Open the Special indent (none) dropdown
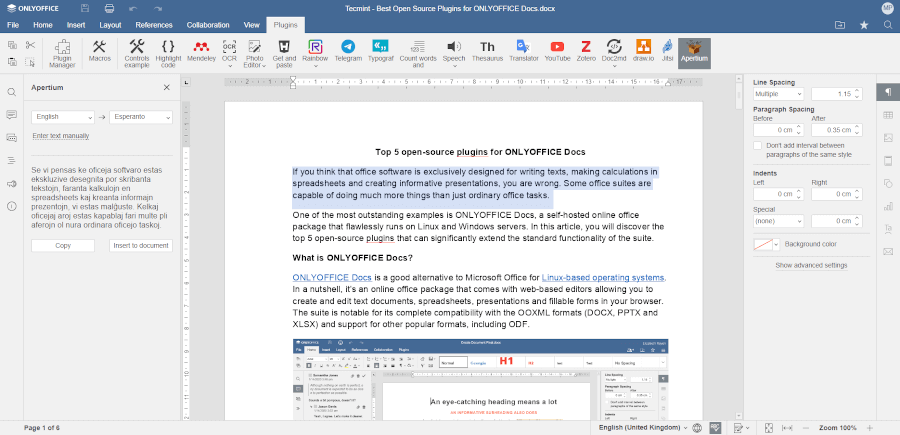This screenshot has height=435, width=900. (x=778, y=221)
